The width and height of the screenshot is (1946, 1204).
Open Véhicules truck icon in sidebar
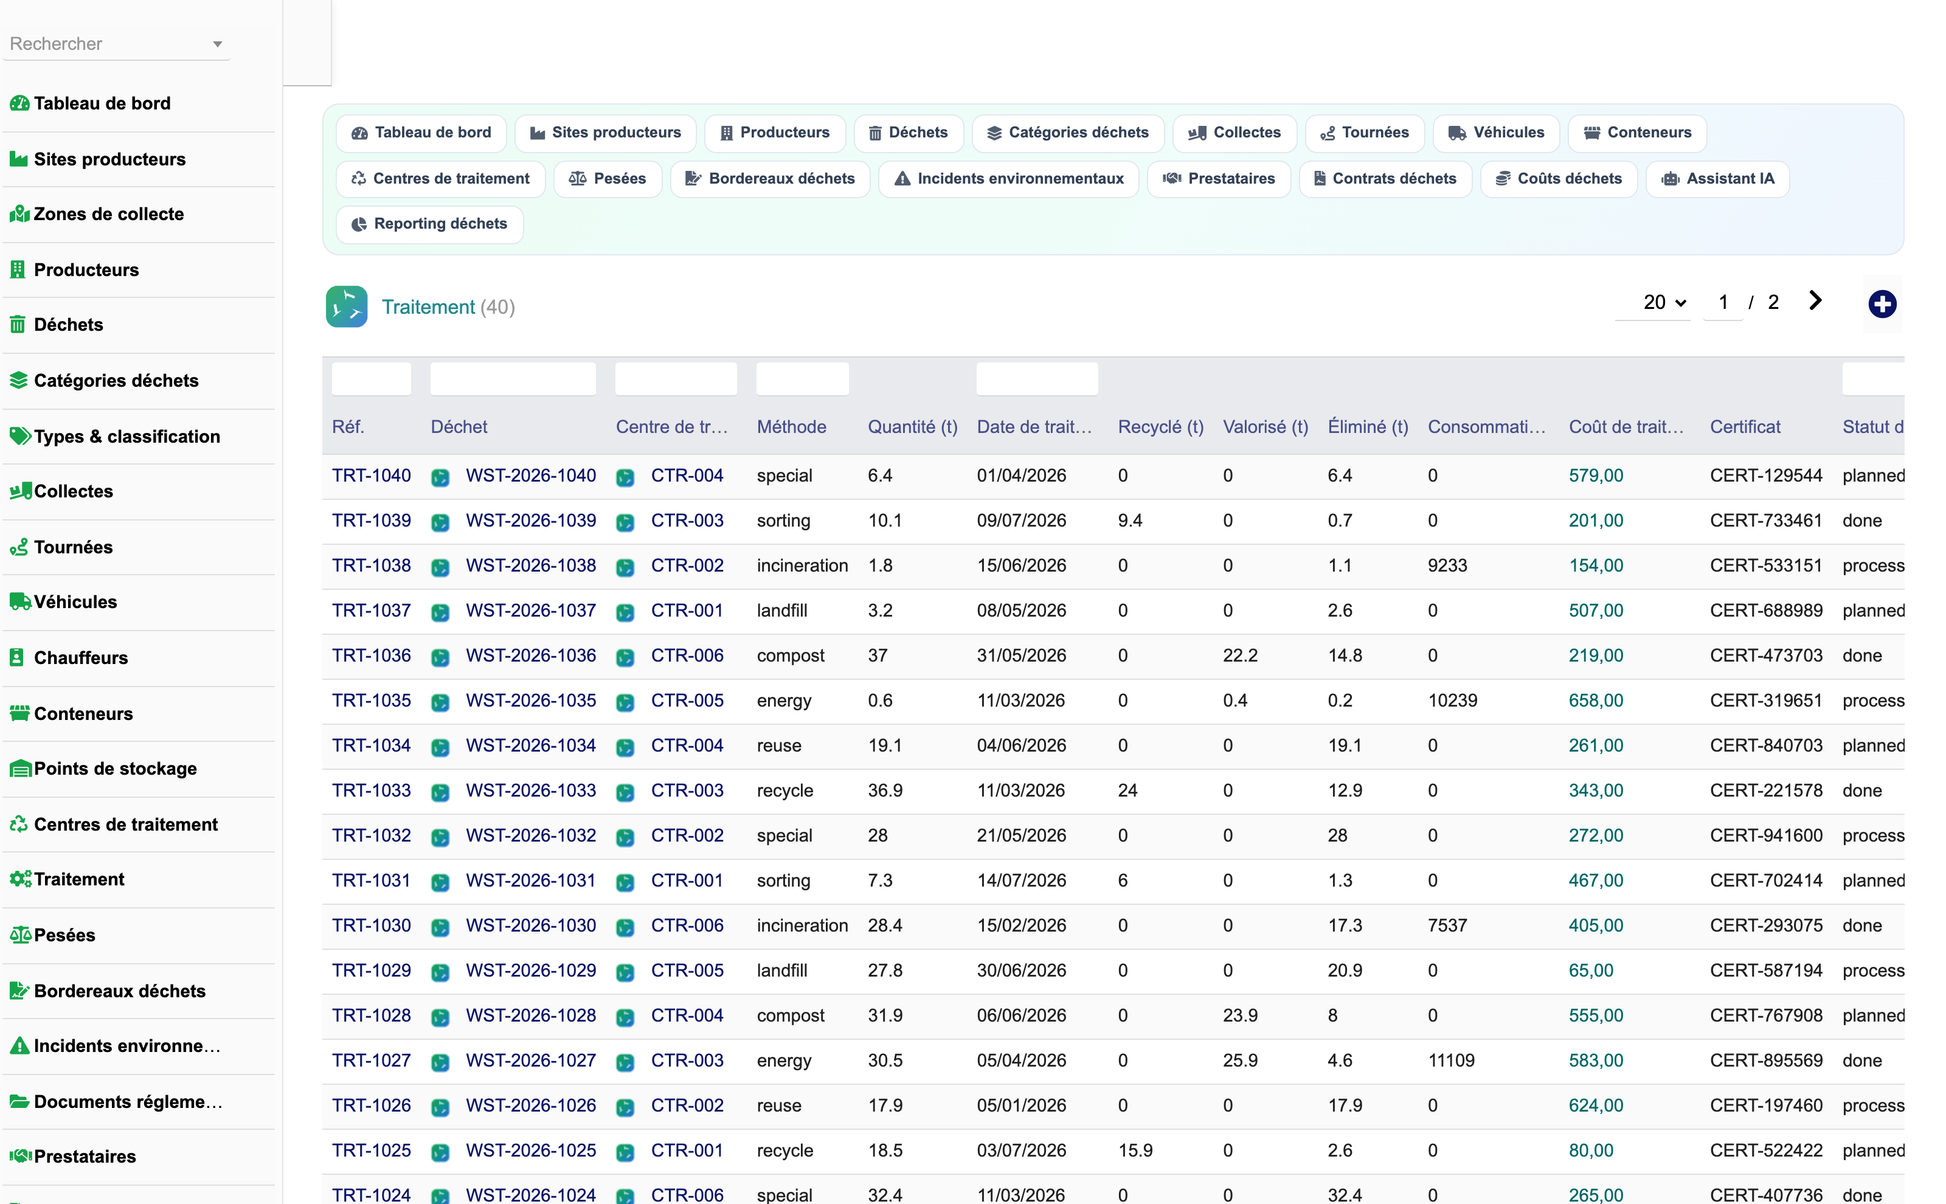20,602
